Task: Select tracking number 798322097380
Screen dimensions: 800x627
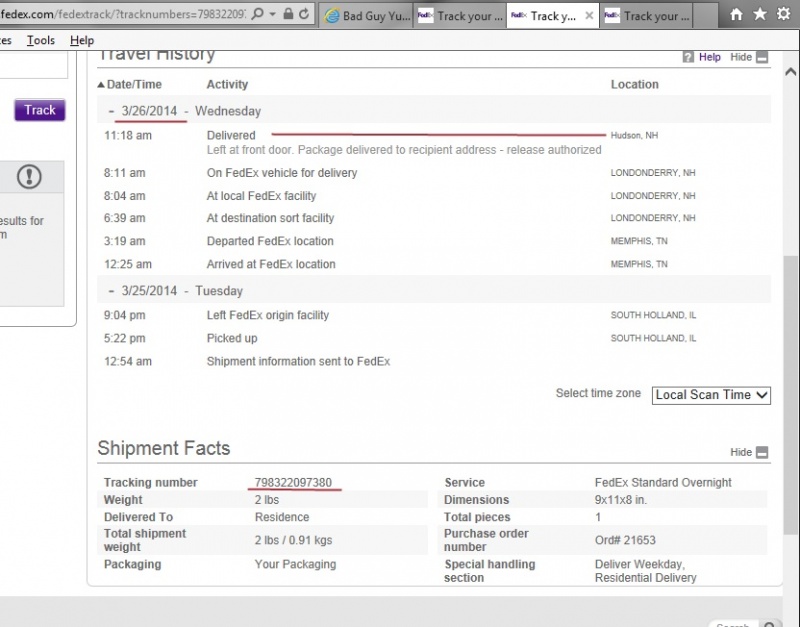Action: [293, 483]
